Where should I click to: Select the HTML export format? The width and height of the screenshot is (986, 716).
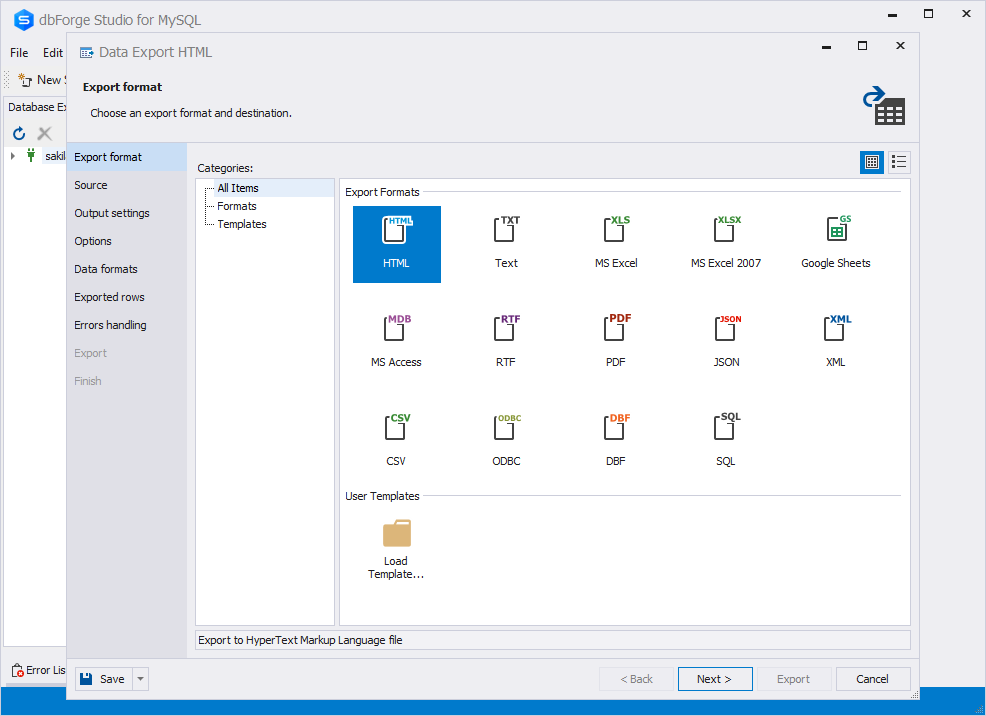[x=396, y=244]
